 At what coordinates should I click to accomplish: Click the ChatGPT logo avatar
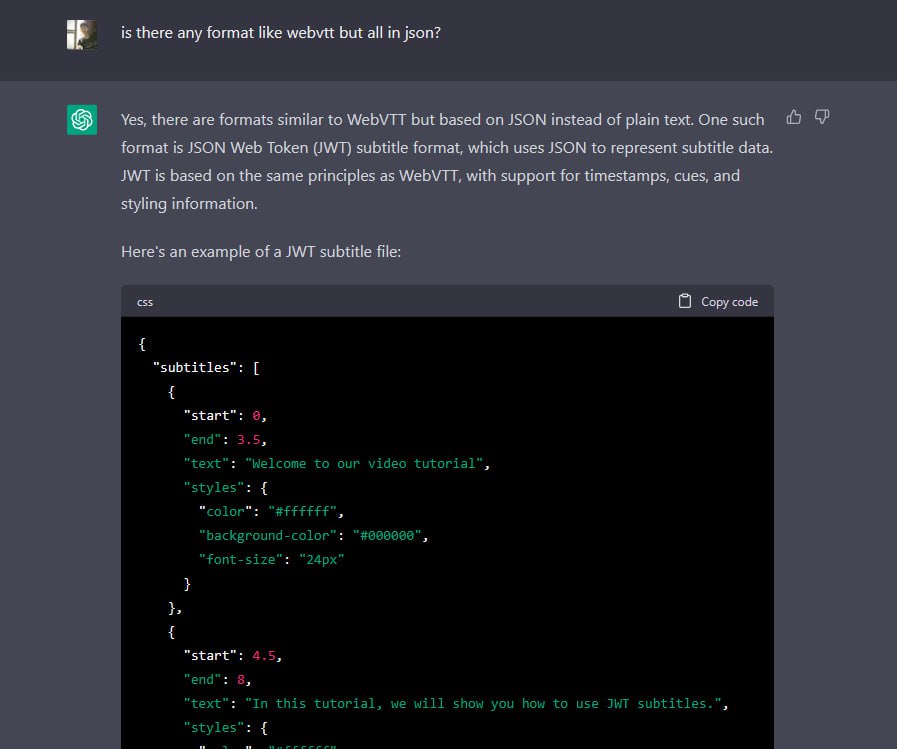click(x=82, y=120)
